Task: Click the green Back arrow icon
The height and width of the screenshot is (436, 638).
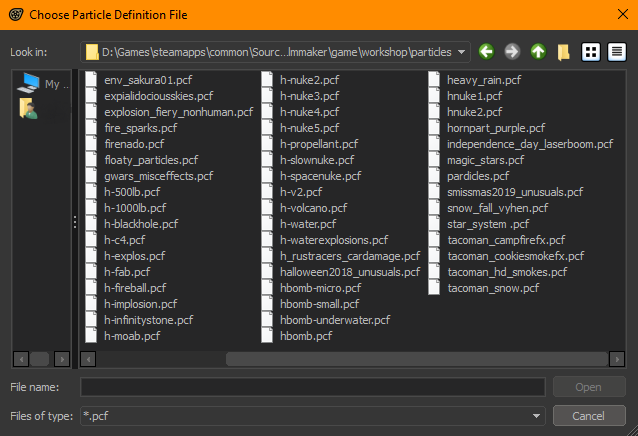Action: (486, 52)
